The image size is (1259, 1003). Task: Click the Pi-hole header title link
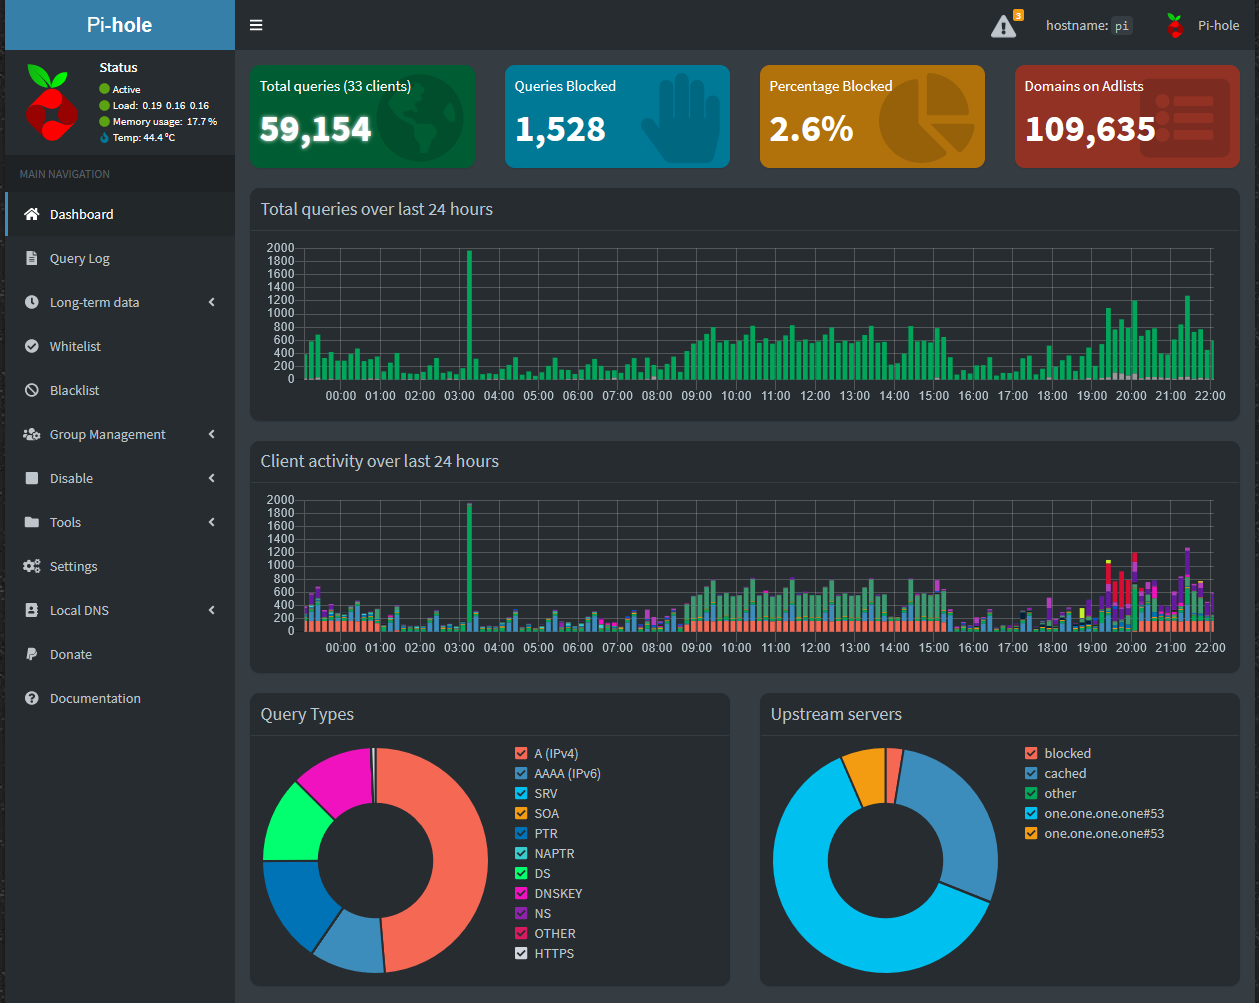119,25
